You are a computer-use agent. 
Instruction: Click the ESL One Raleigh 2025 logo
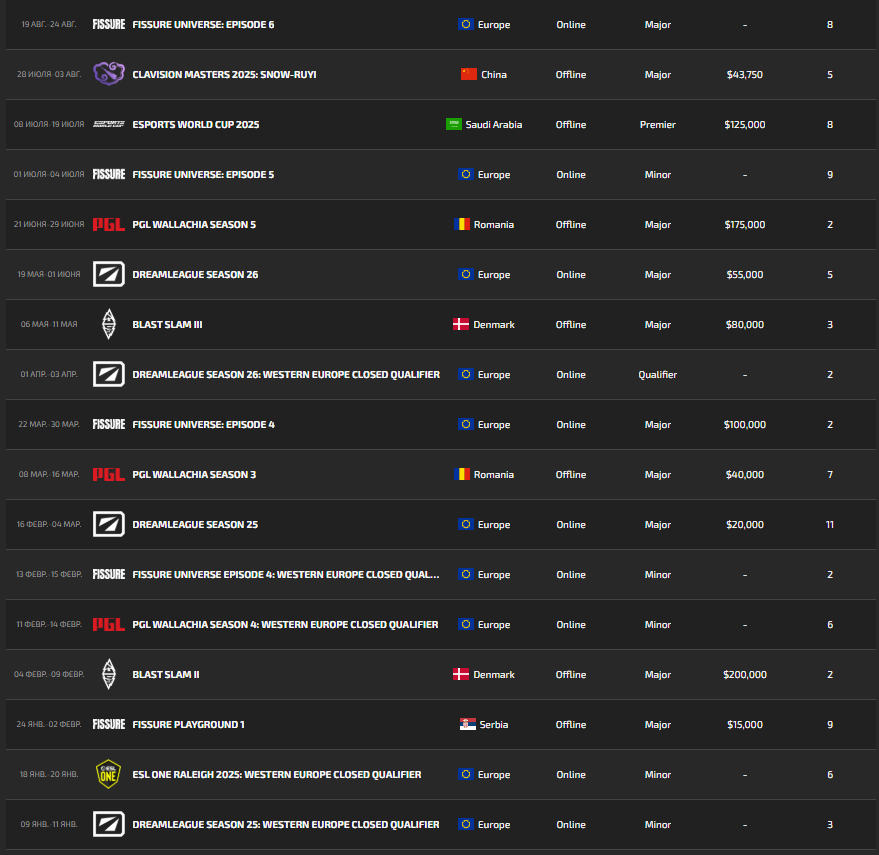[108, 774]
